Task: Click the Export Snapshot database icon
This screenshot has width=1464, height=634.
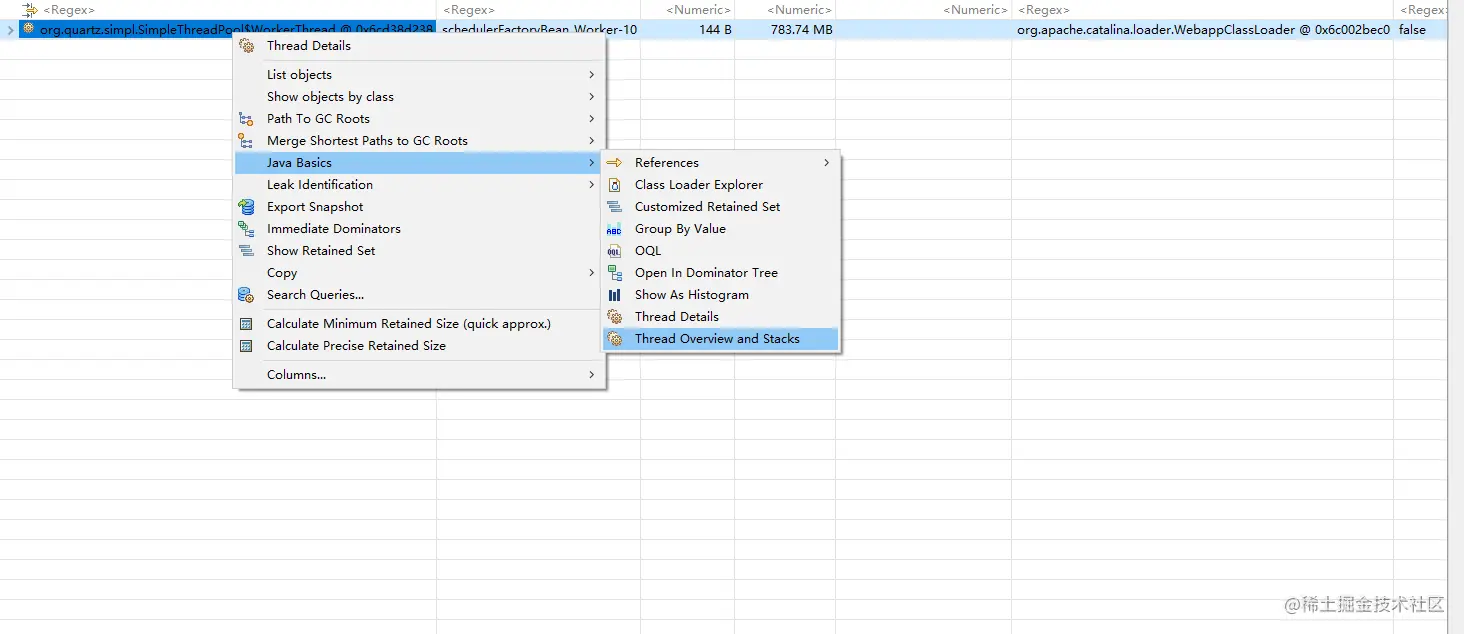Action: (246, 207)
